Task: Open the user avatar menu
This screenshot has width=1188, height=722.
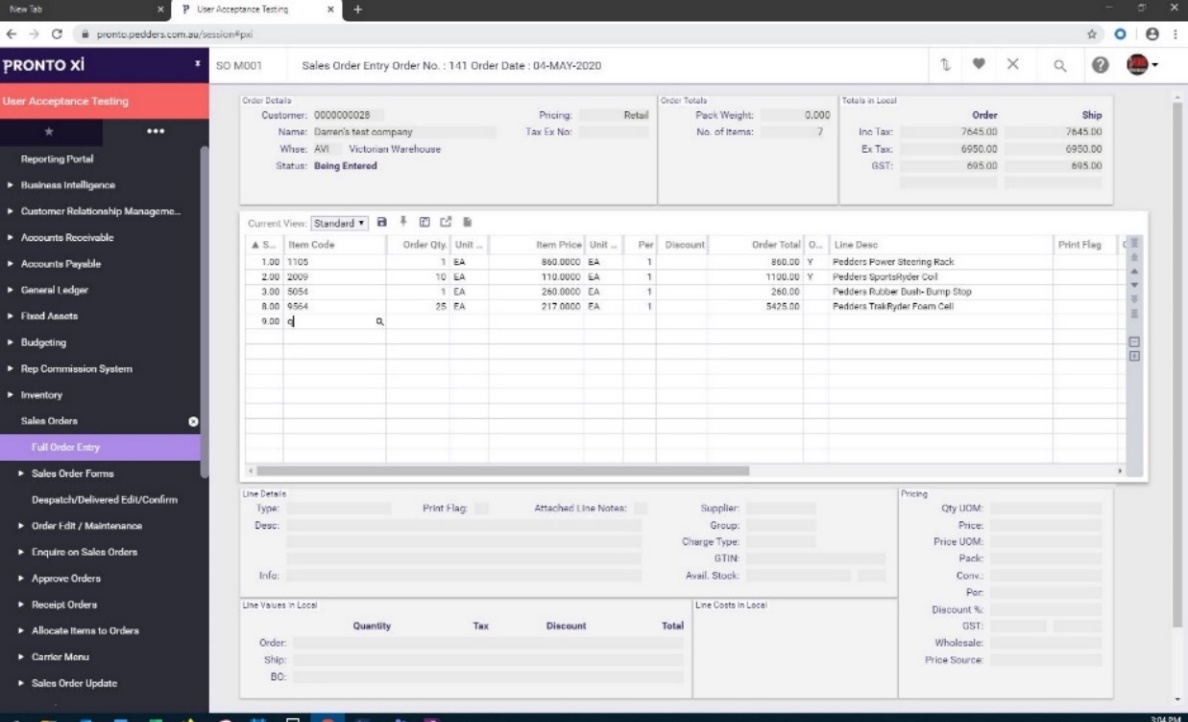Action: pyautogui.click(x=1141, y=64)
